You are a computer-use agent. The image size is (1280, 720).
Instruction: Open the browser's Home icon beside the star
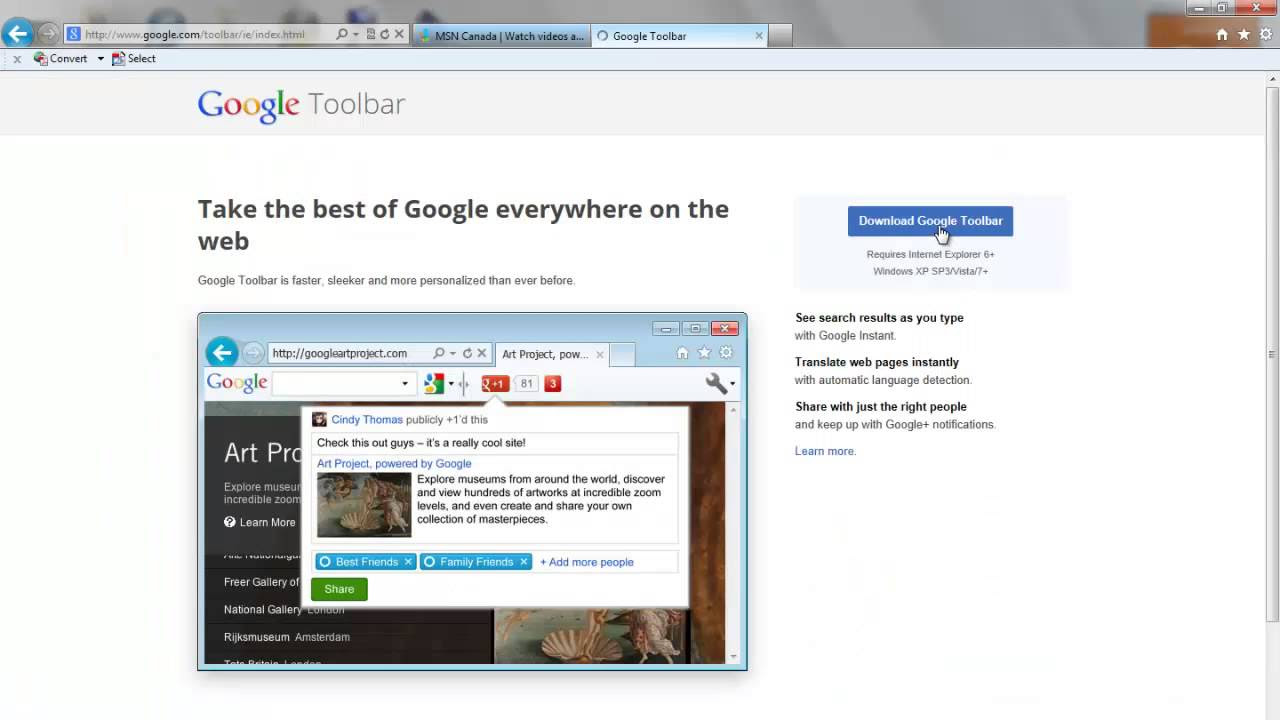coord(1222,35)
